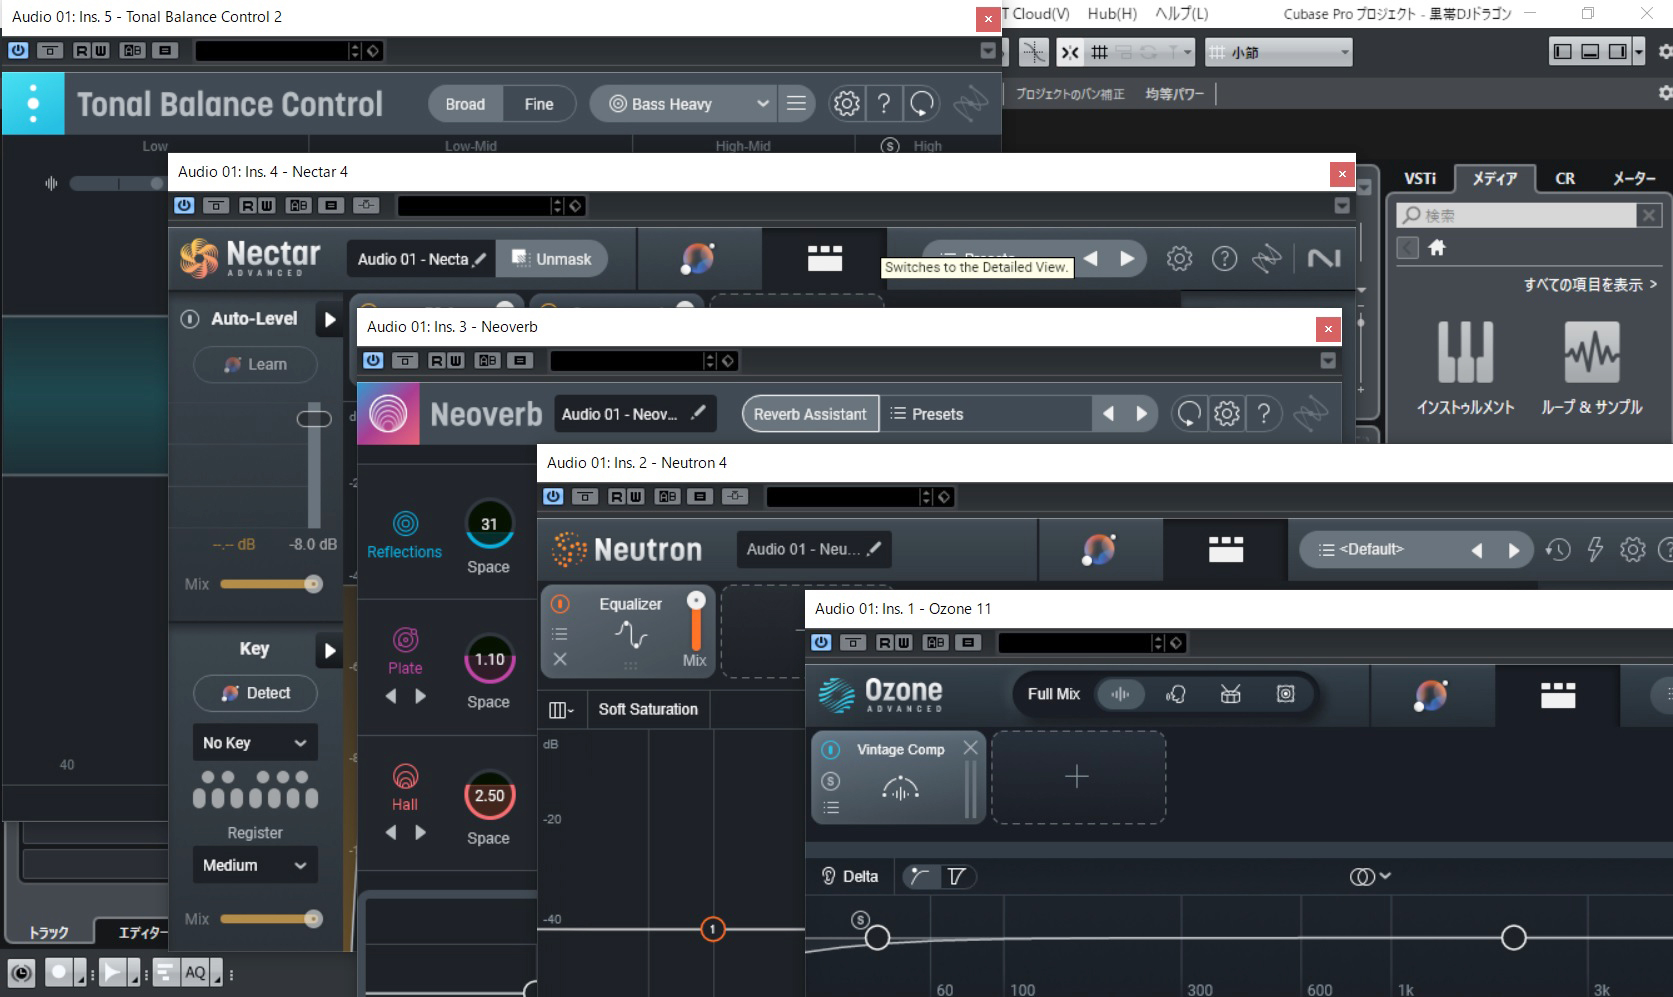Switch to メーター tab
Image resolution: width=1673 pixels, height=997 pixels.
[1634, 178]
